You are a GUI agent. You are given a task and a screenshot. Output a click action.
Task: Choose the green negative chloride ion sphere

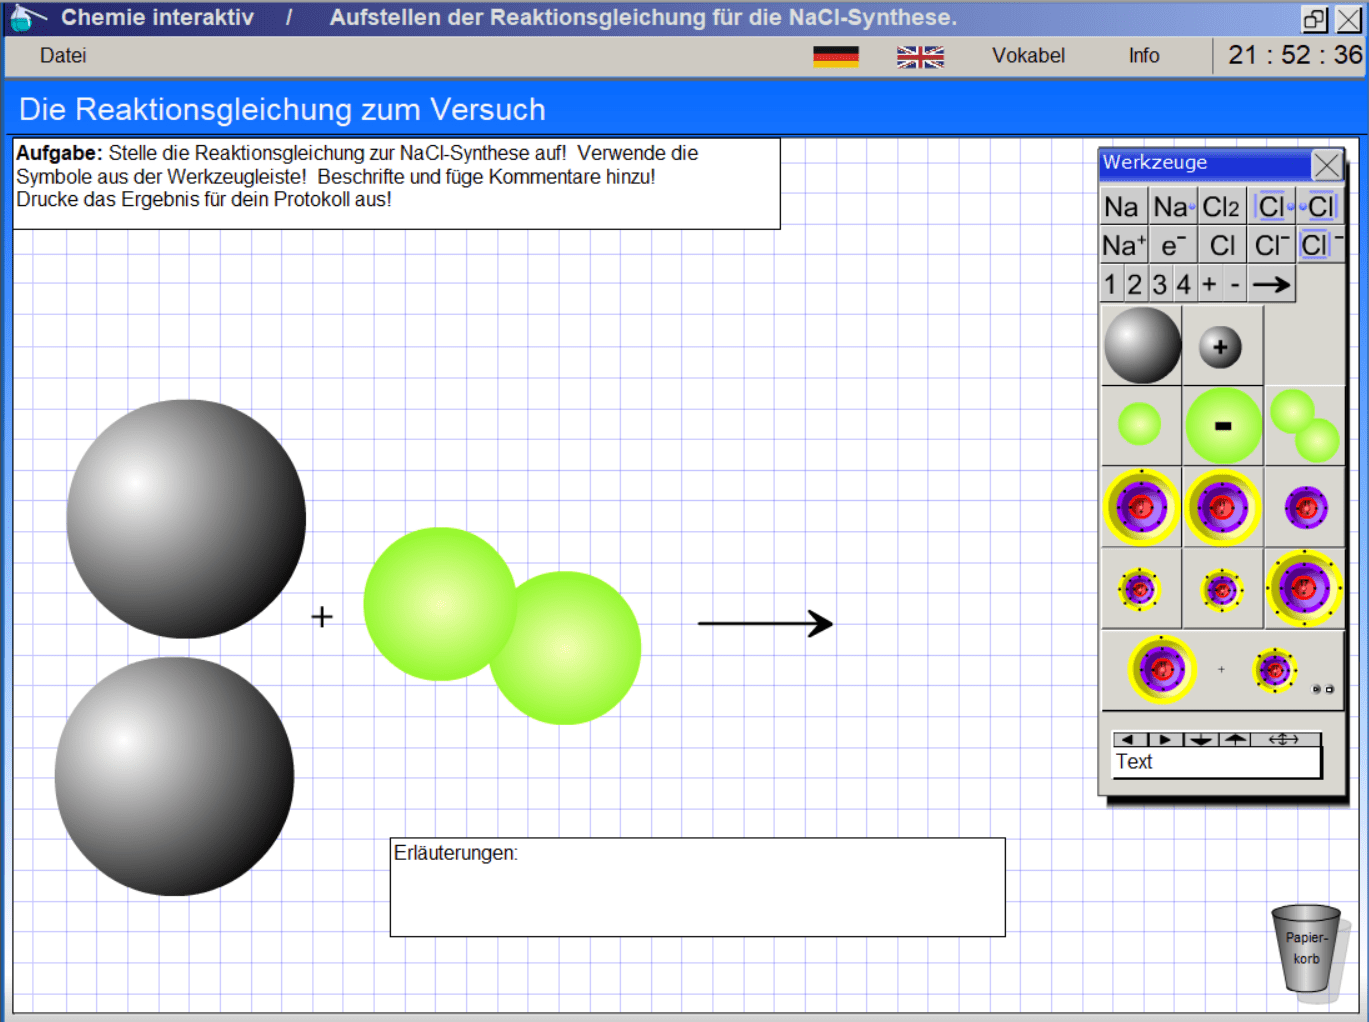(x=1222, y=426)
